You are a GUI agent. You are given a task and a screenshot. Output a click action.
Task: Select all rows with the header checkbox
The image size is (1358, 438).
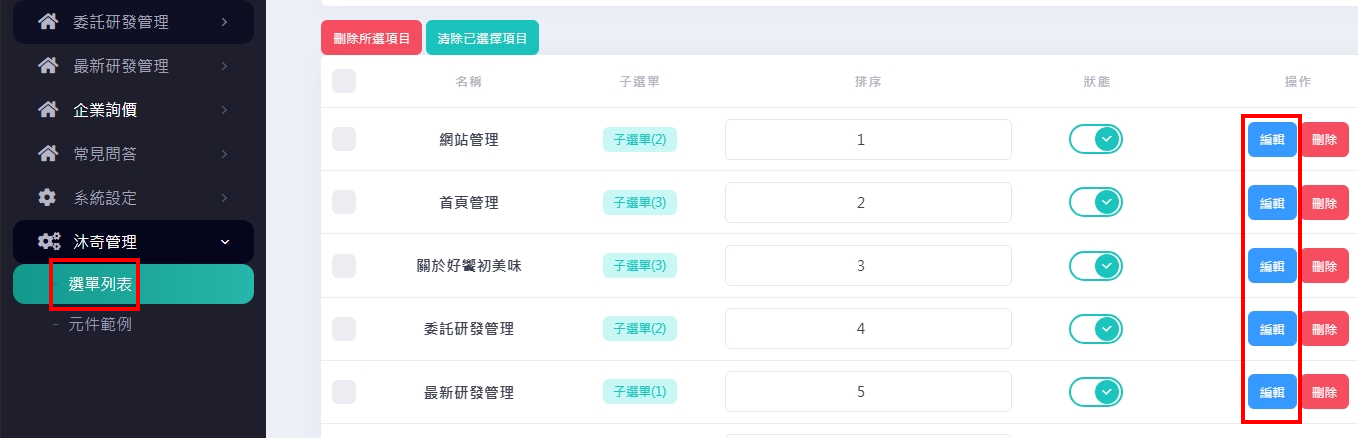(344, 81)
